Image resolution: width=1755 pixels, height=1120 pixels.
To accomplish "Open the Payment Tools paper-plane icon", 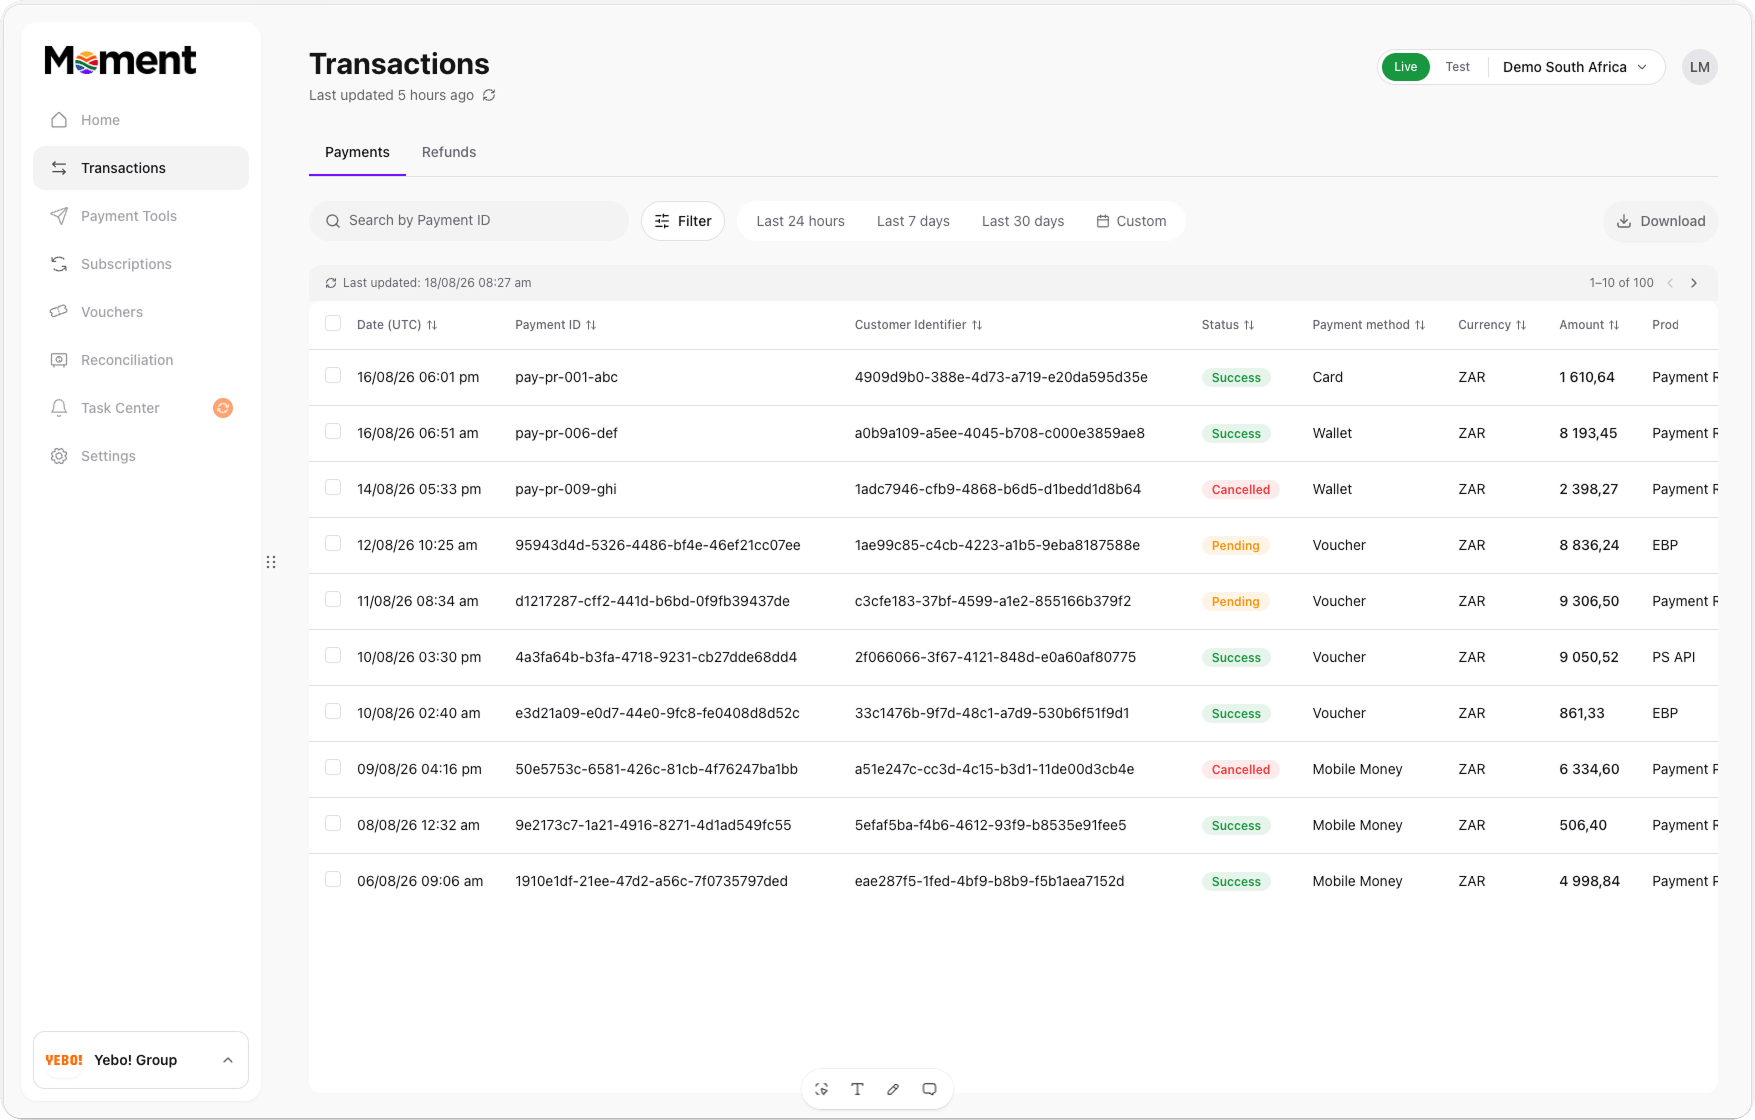I will click(x=59, y=216).
